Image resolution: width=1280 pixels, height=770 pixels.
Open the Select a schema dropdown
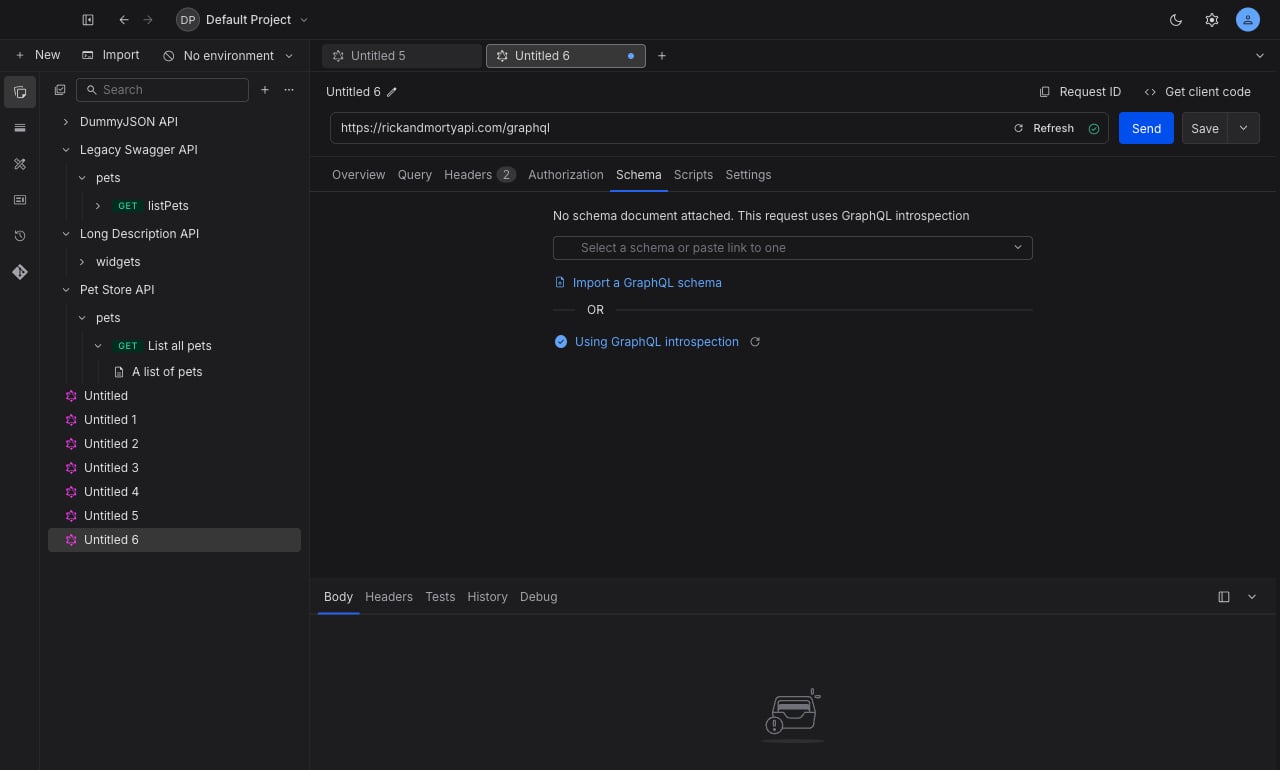[x=792, y=248]
